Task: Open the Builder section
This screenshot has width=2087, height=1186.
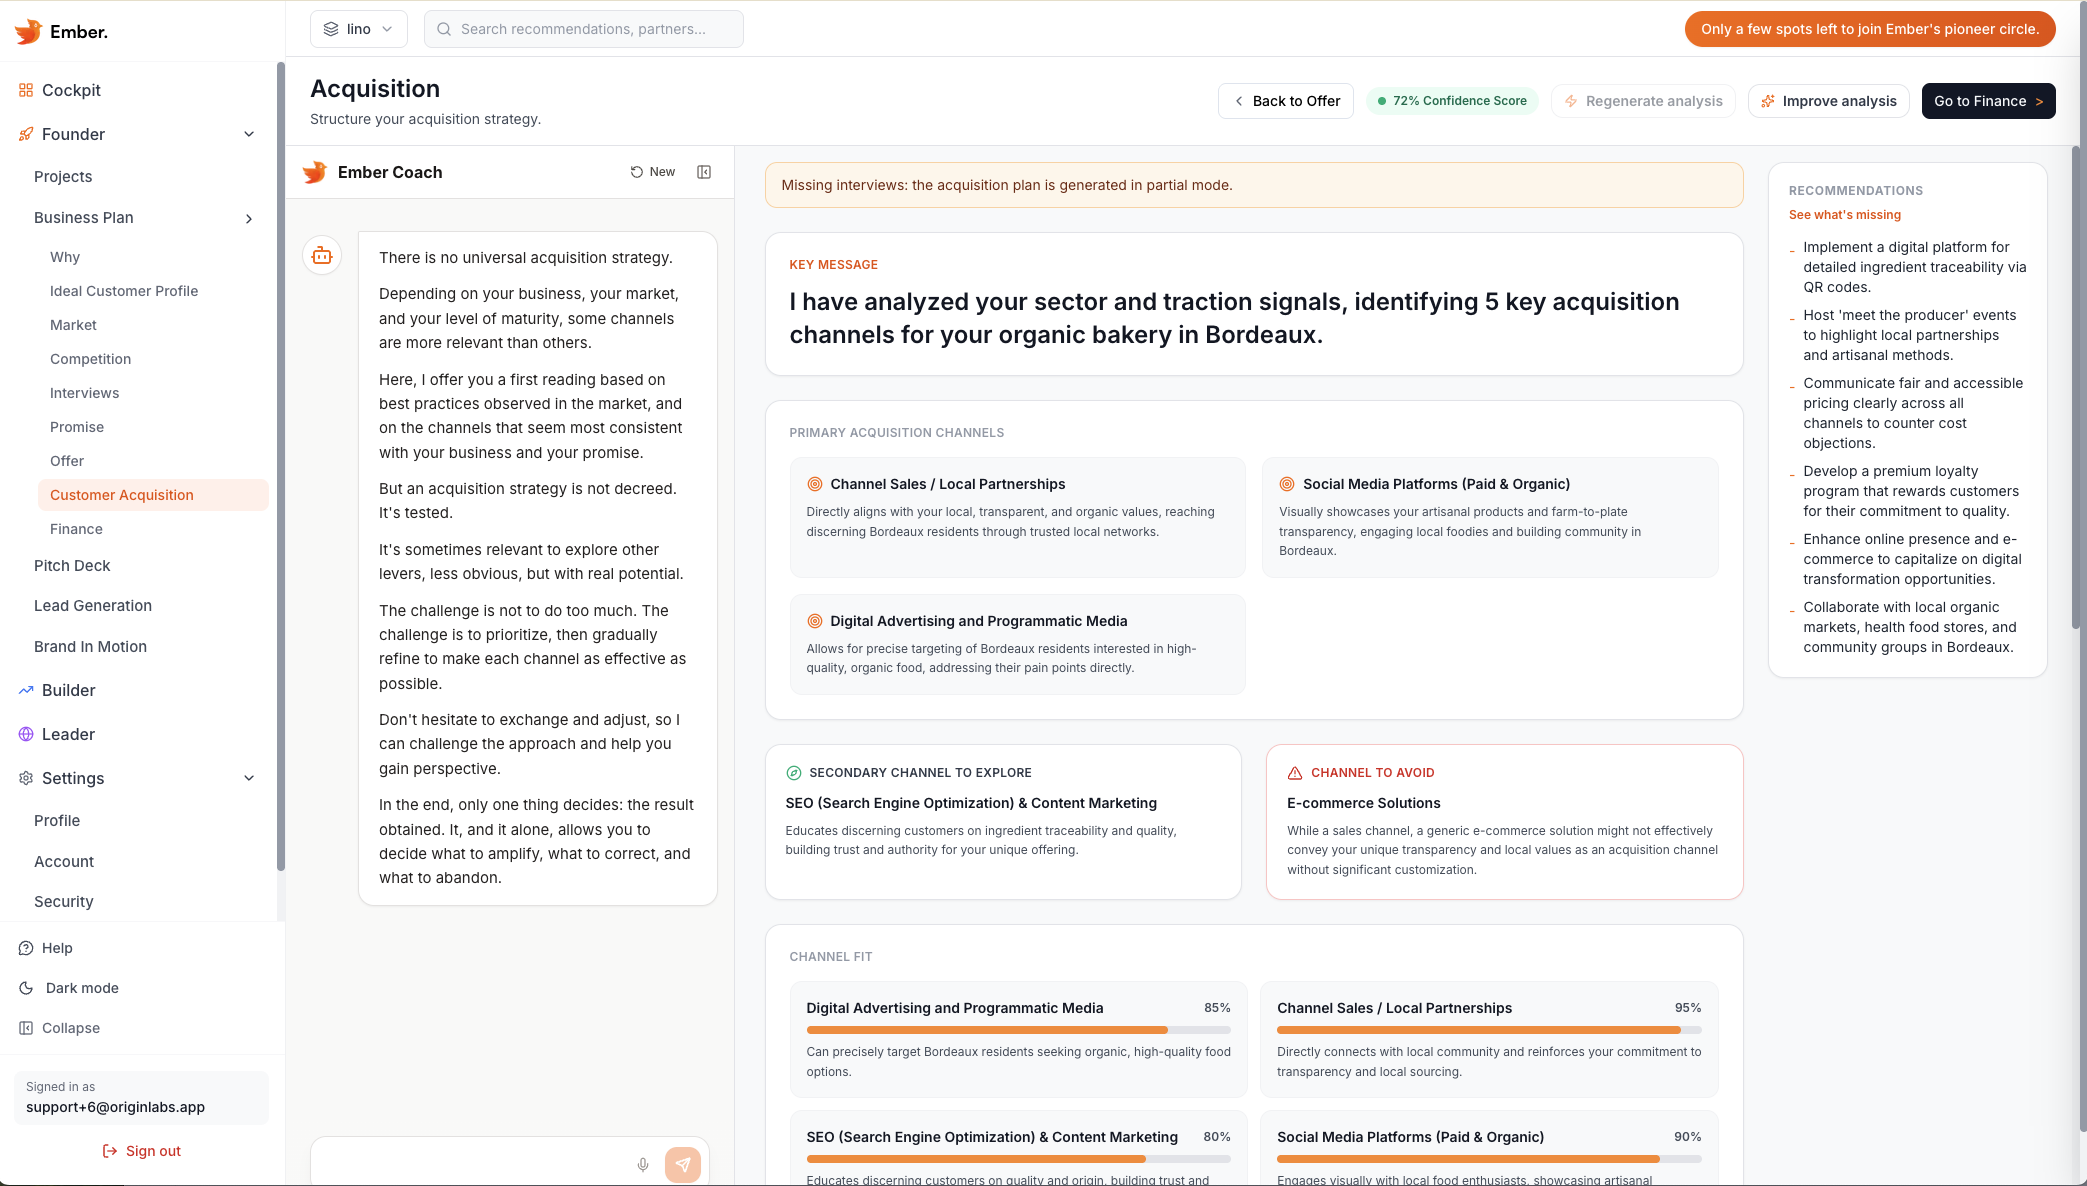Action: pyautogui.click(x=69, y=690)
